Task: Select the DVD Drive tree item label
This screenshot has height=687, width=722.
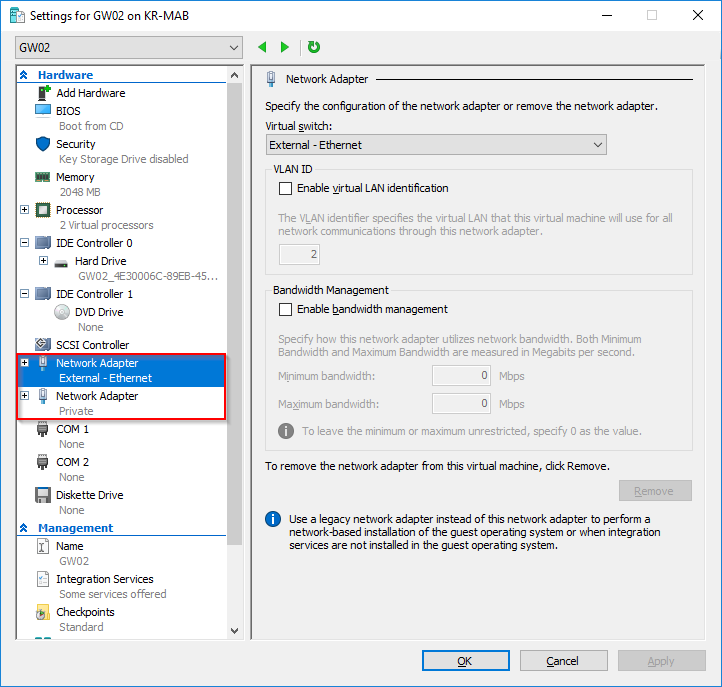Action: 99,312
